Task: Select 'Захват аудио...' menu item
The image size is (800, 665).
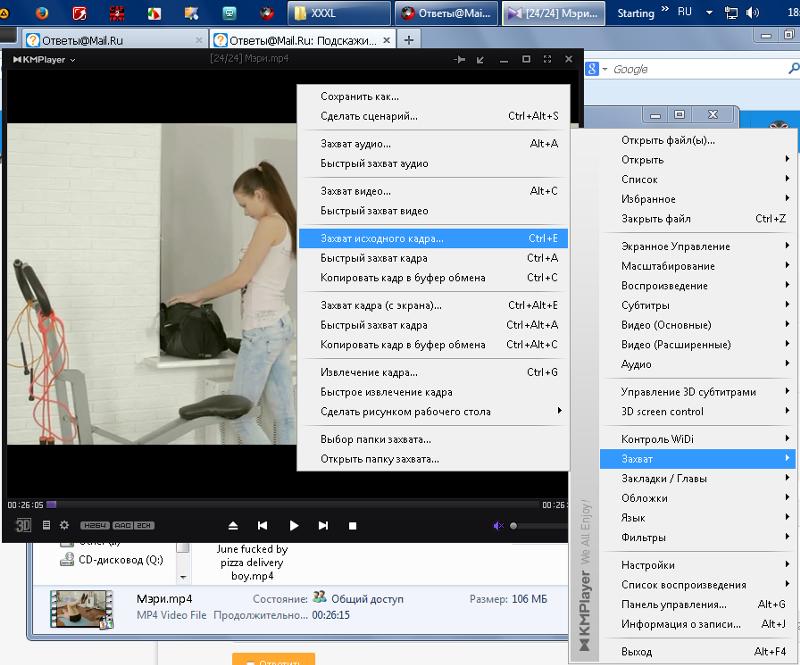Action: pyautogui.click(x=433, y=144)
